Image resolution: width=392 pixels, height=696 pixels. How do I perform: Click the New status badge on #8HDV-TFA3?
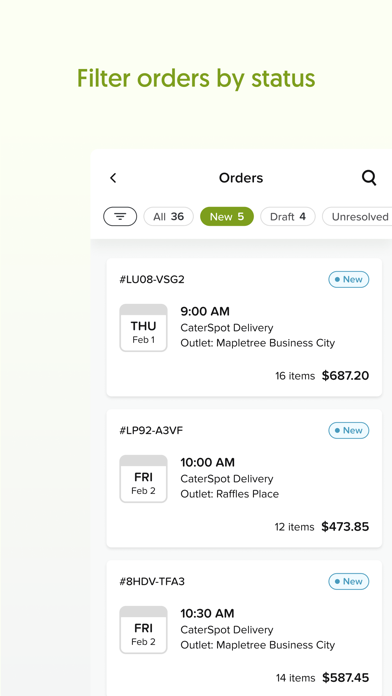(x=348, y=581)
